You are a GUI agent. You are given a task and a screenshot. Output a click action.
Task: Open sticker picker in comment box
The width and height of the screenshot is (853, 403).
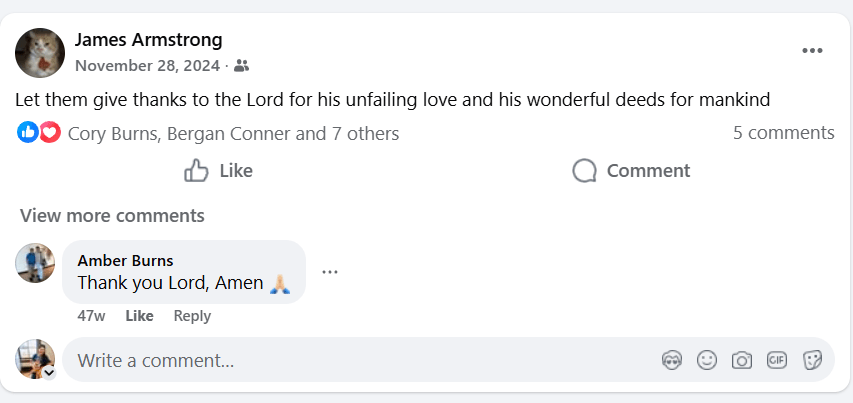pyautogui.click(x=812, y=360)
